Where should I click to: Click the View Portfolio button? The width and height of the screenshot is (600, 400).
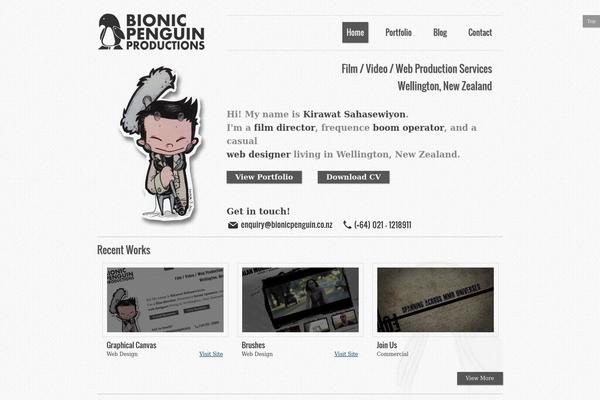[264, 177]
